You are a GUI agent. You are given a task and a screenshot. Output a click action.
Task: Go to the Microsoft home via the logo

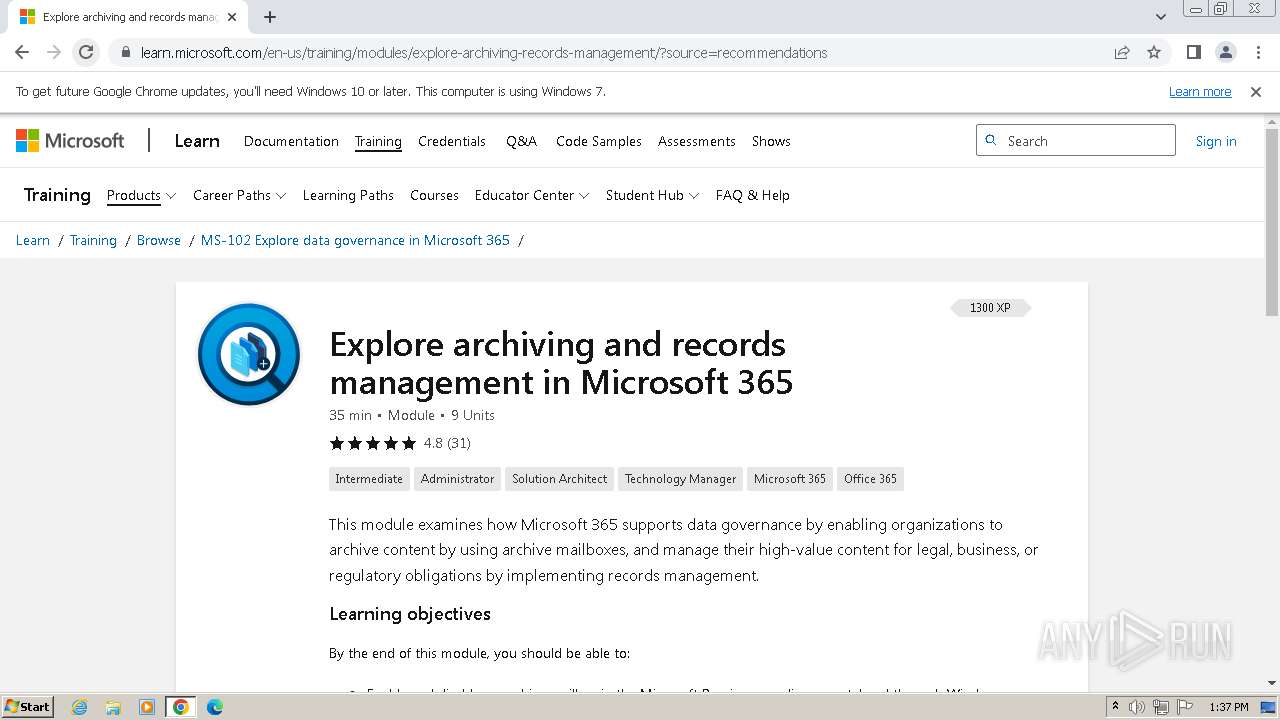click(x=70, y=141)
